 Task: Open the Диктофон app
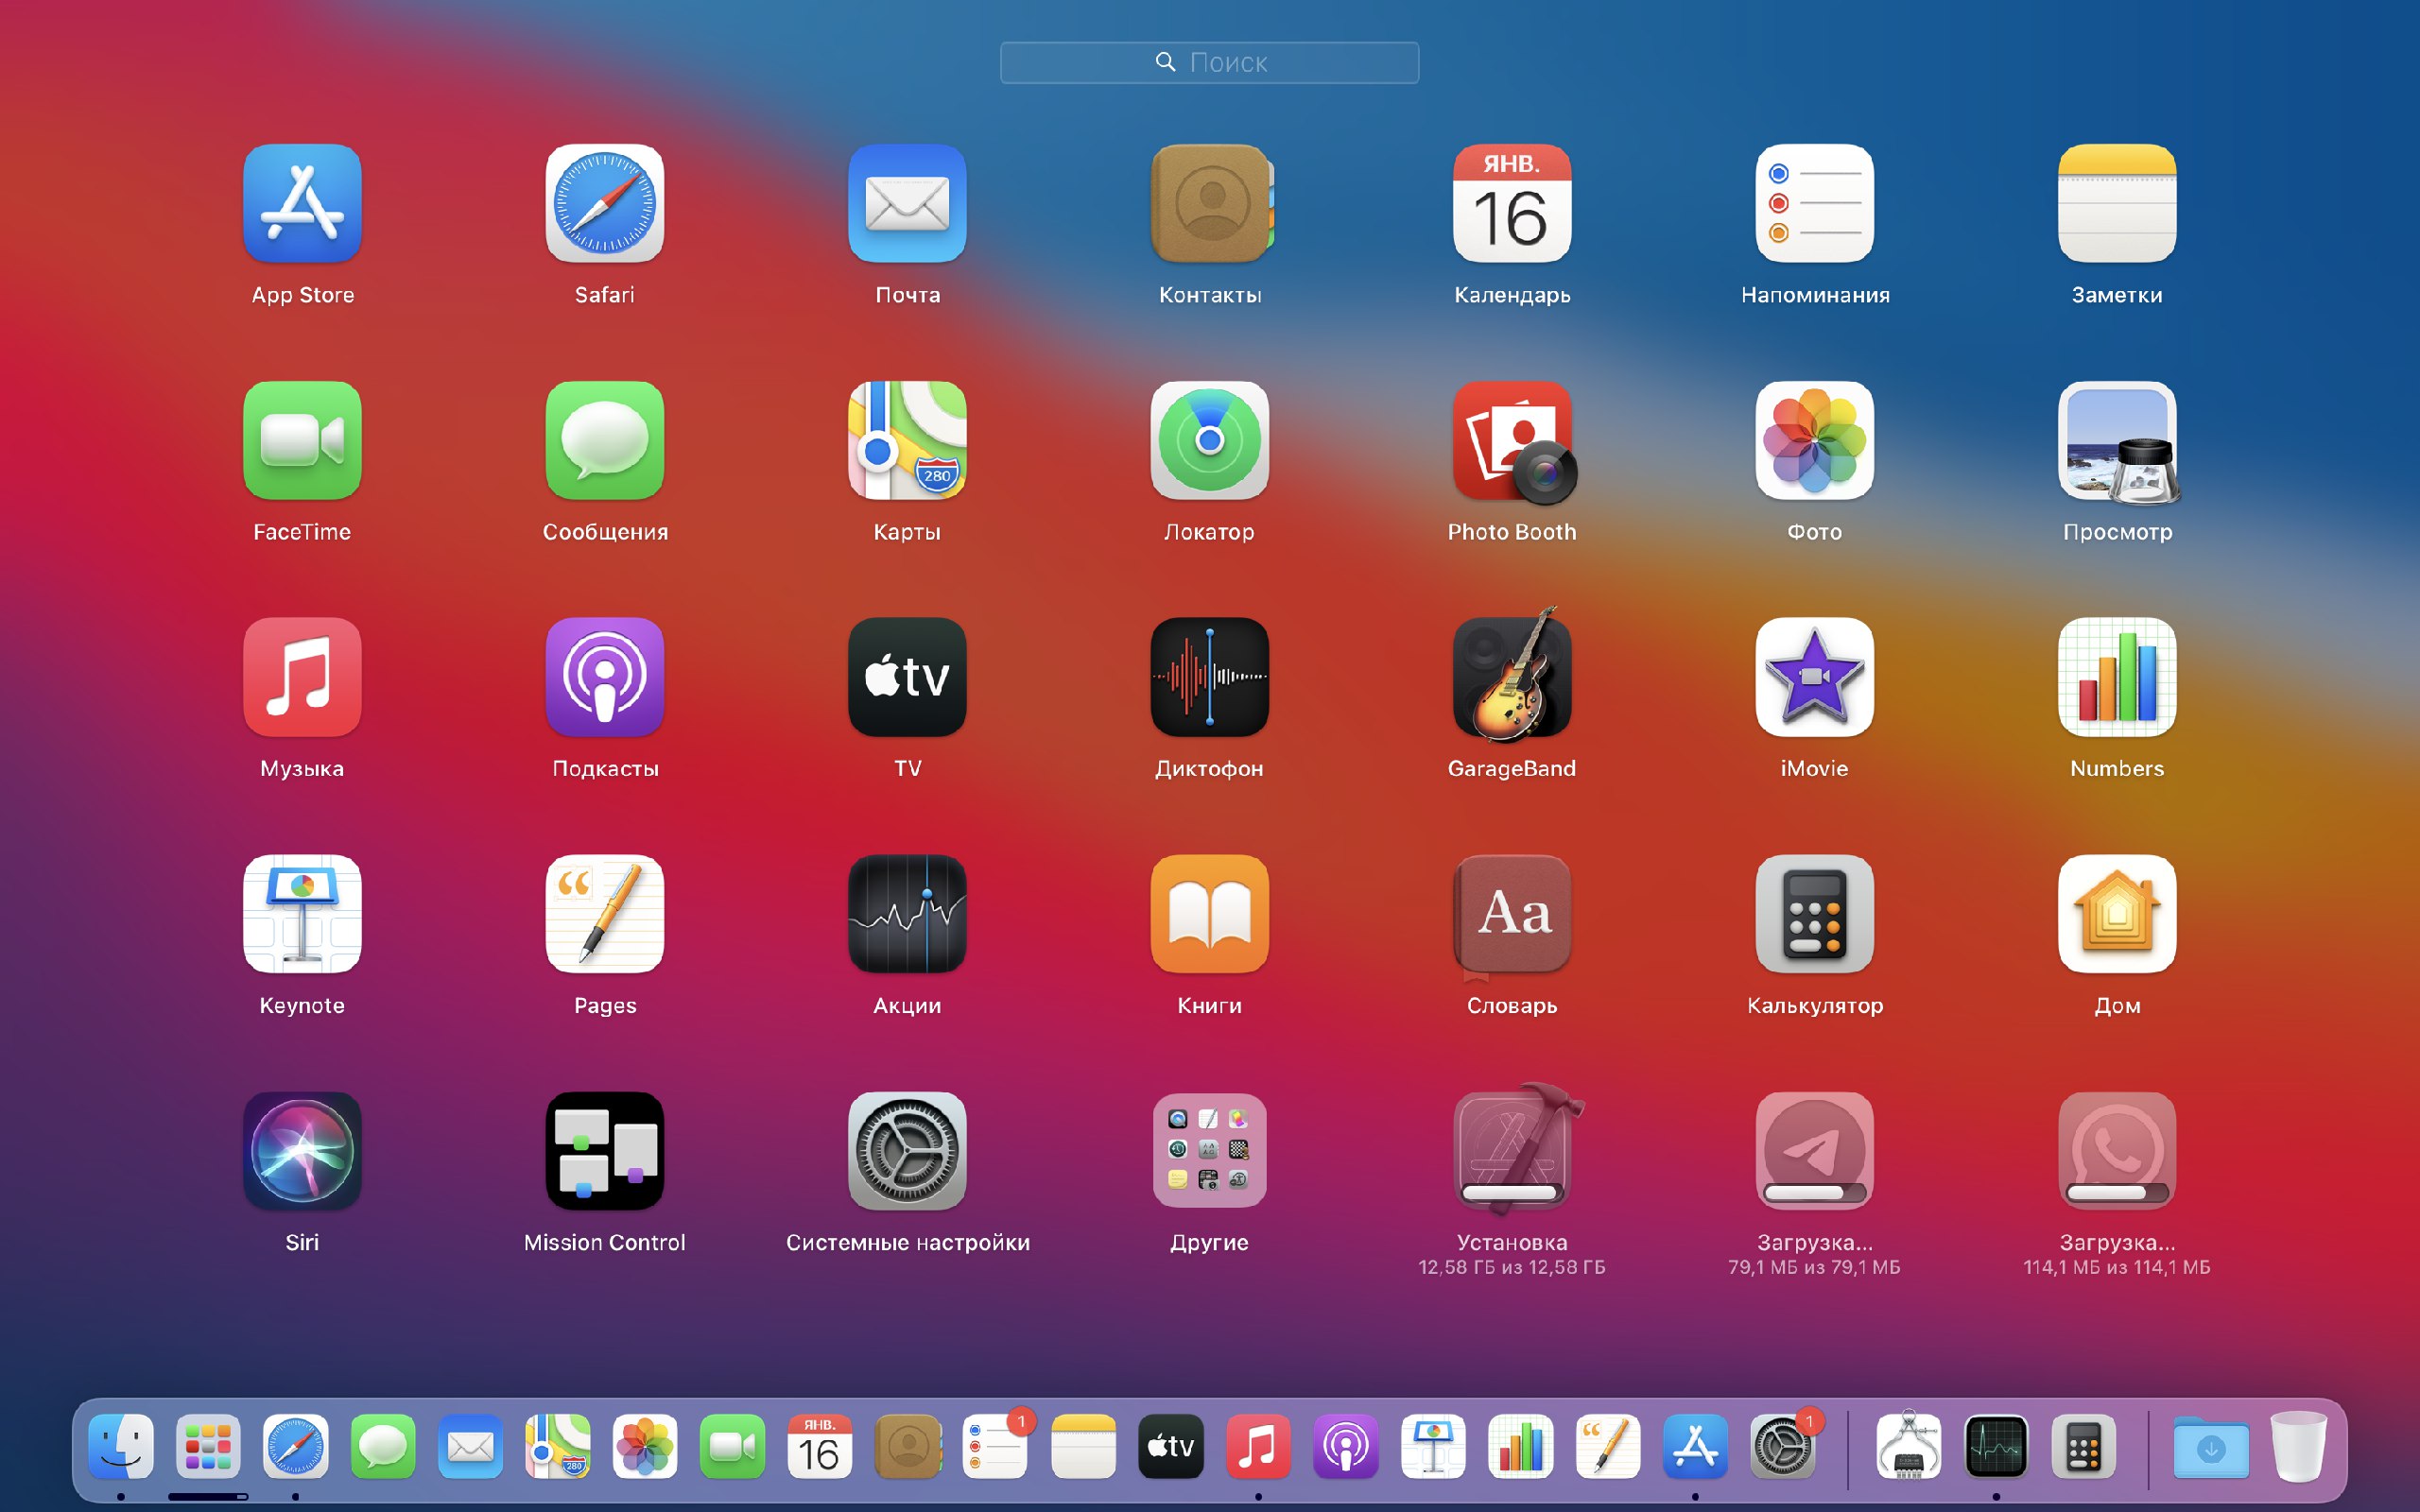[x=1210, y=677]
